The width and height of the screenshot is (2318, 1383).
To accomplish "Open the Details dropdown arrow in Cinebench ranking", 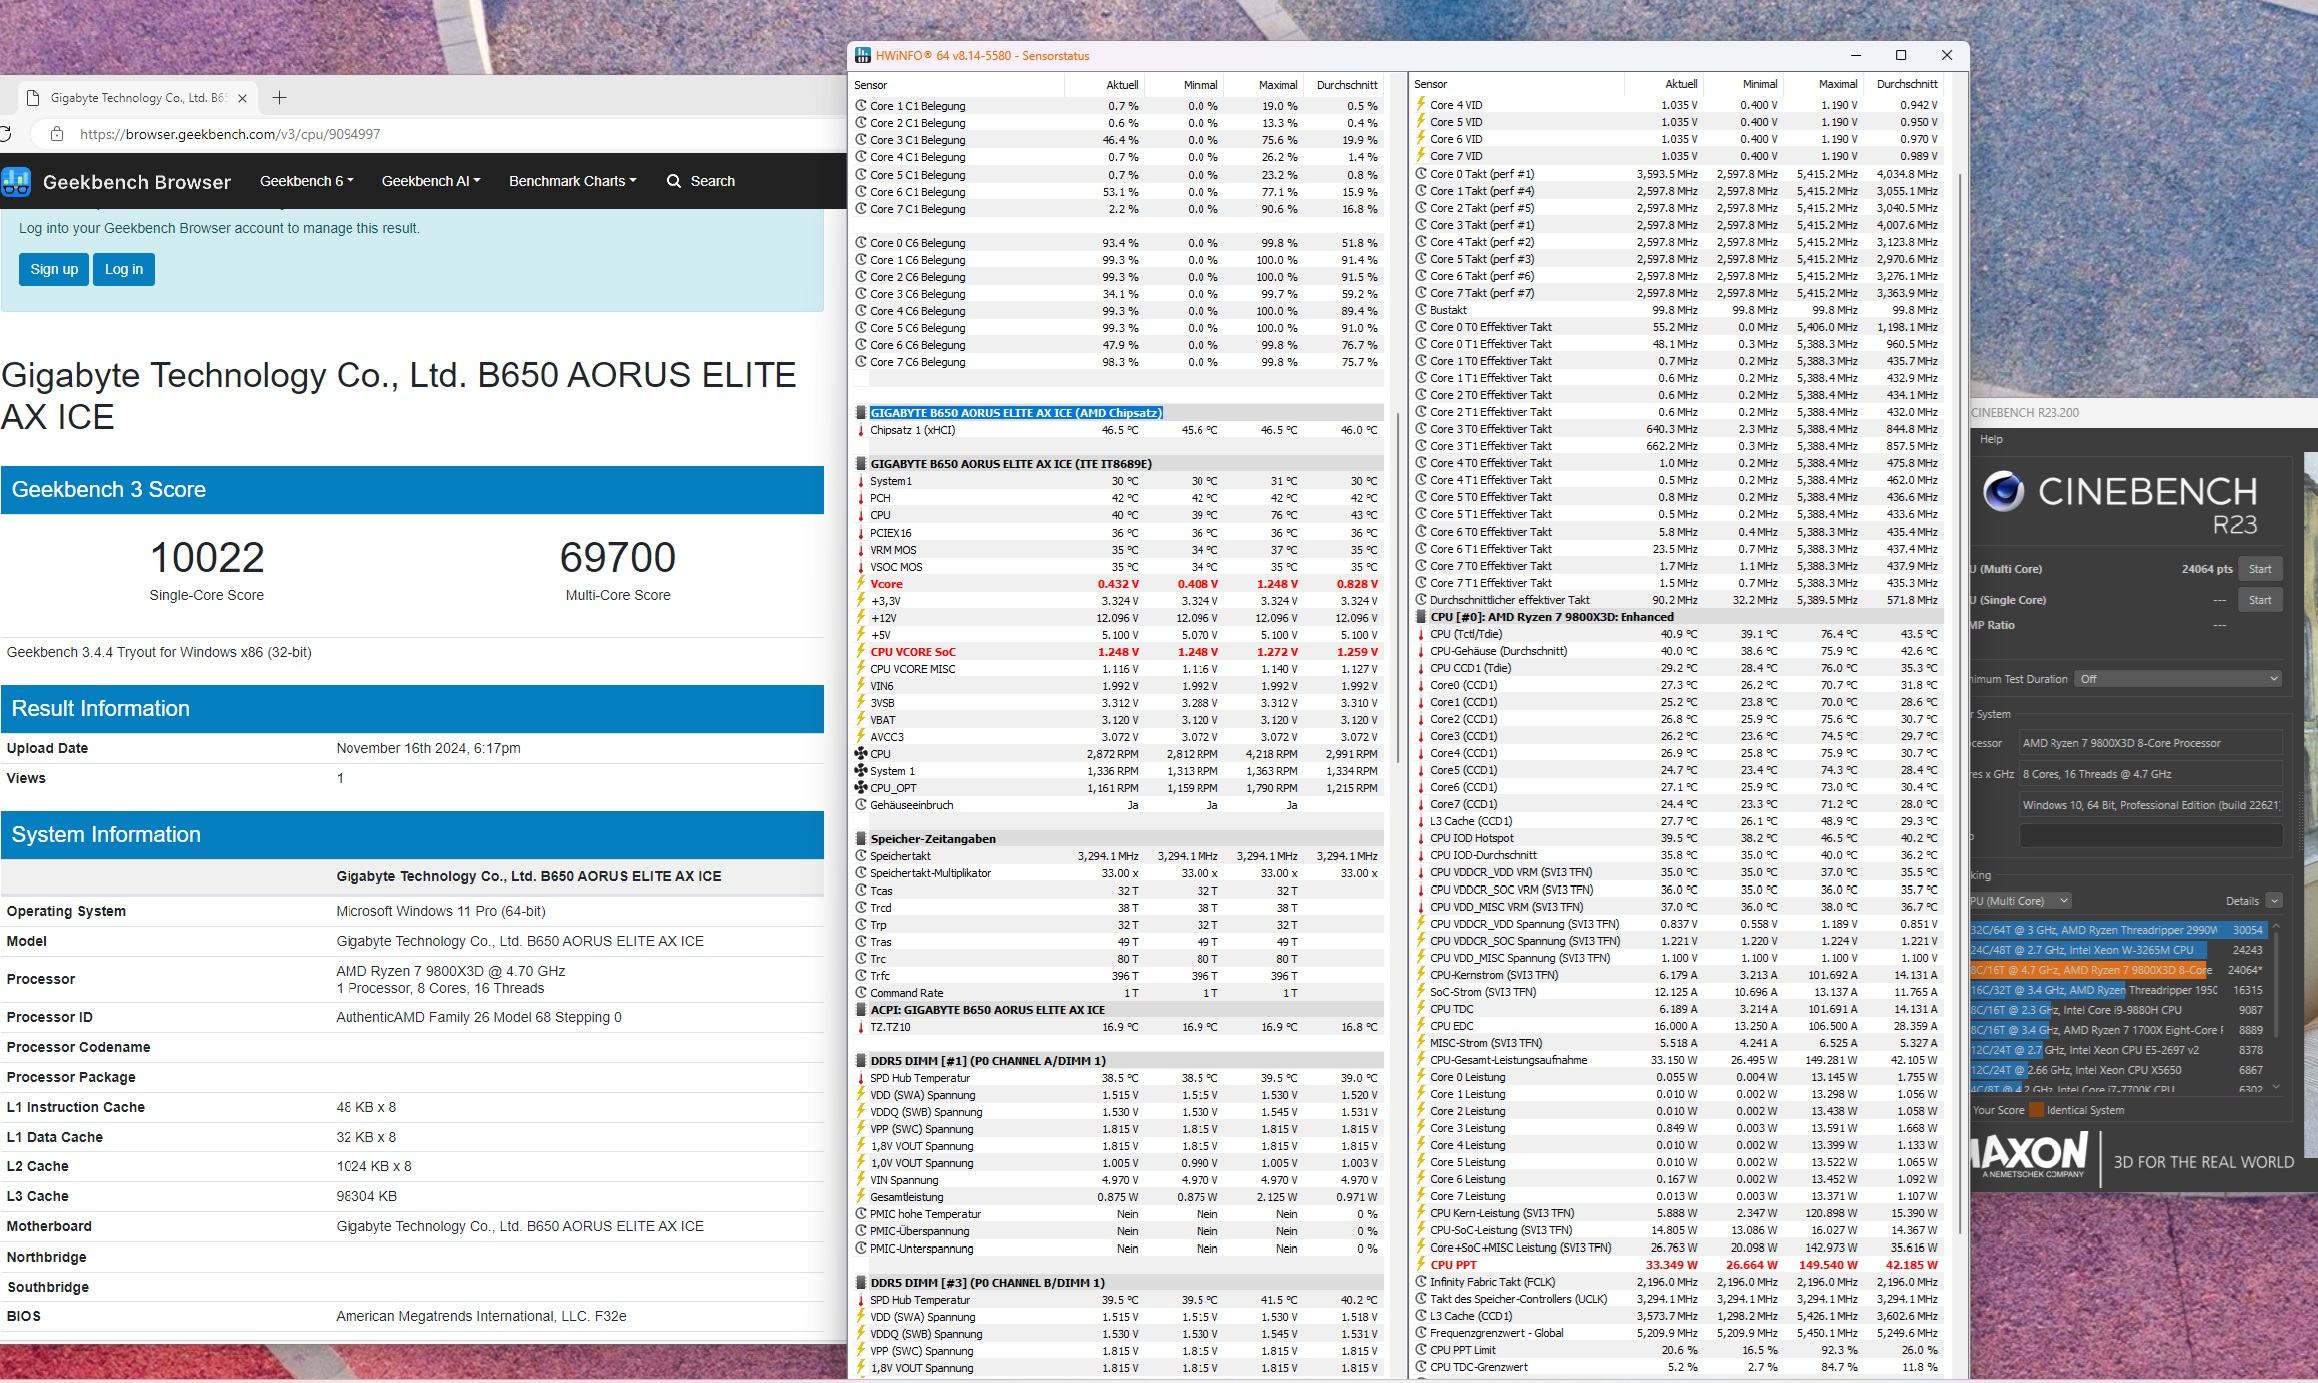I will [2274, 901].
